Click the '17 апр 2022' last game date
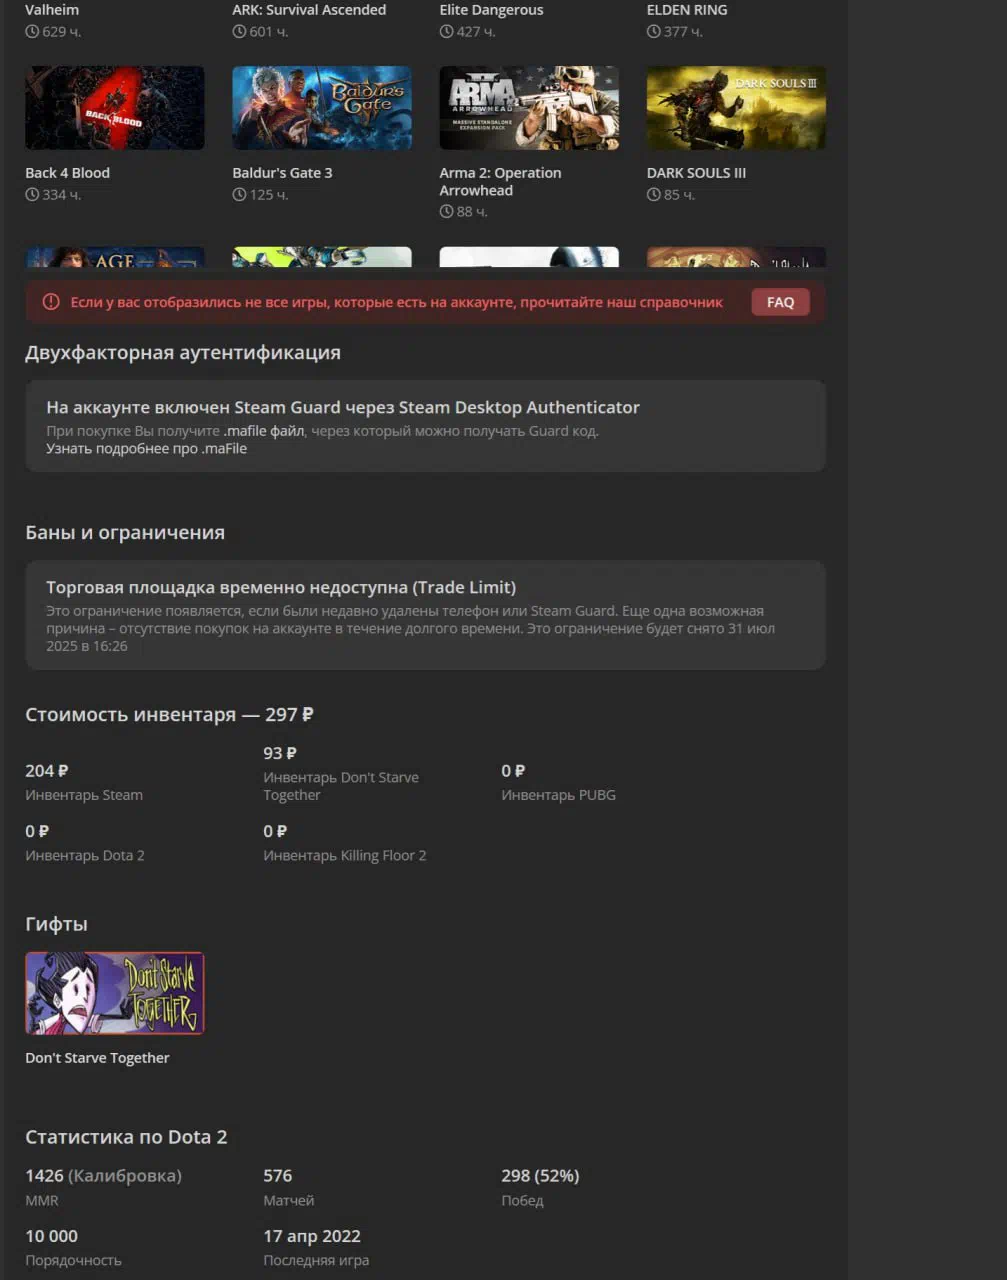The image size is (1007, 1280). (x=312, y=1236)
